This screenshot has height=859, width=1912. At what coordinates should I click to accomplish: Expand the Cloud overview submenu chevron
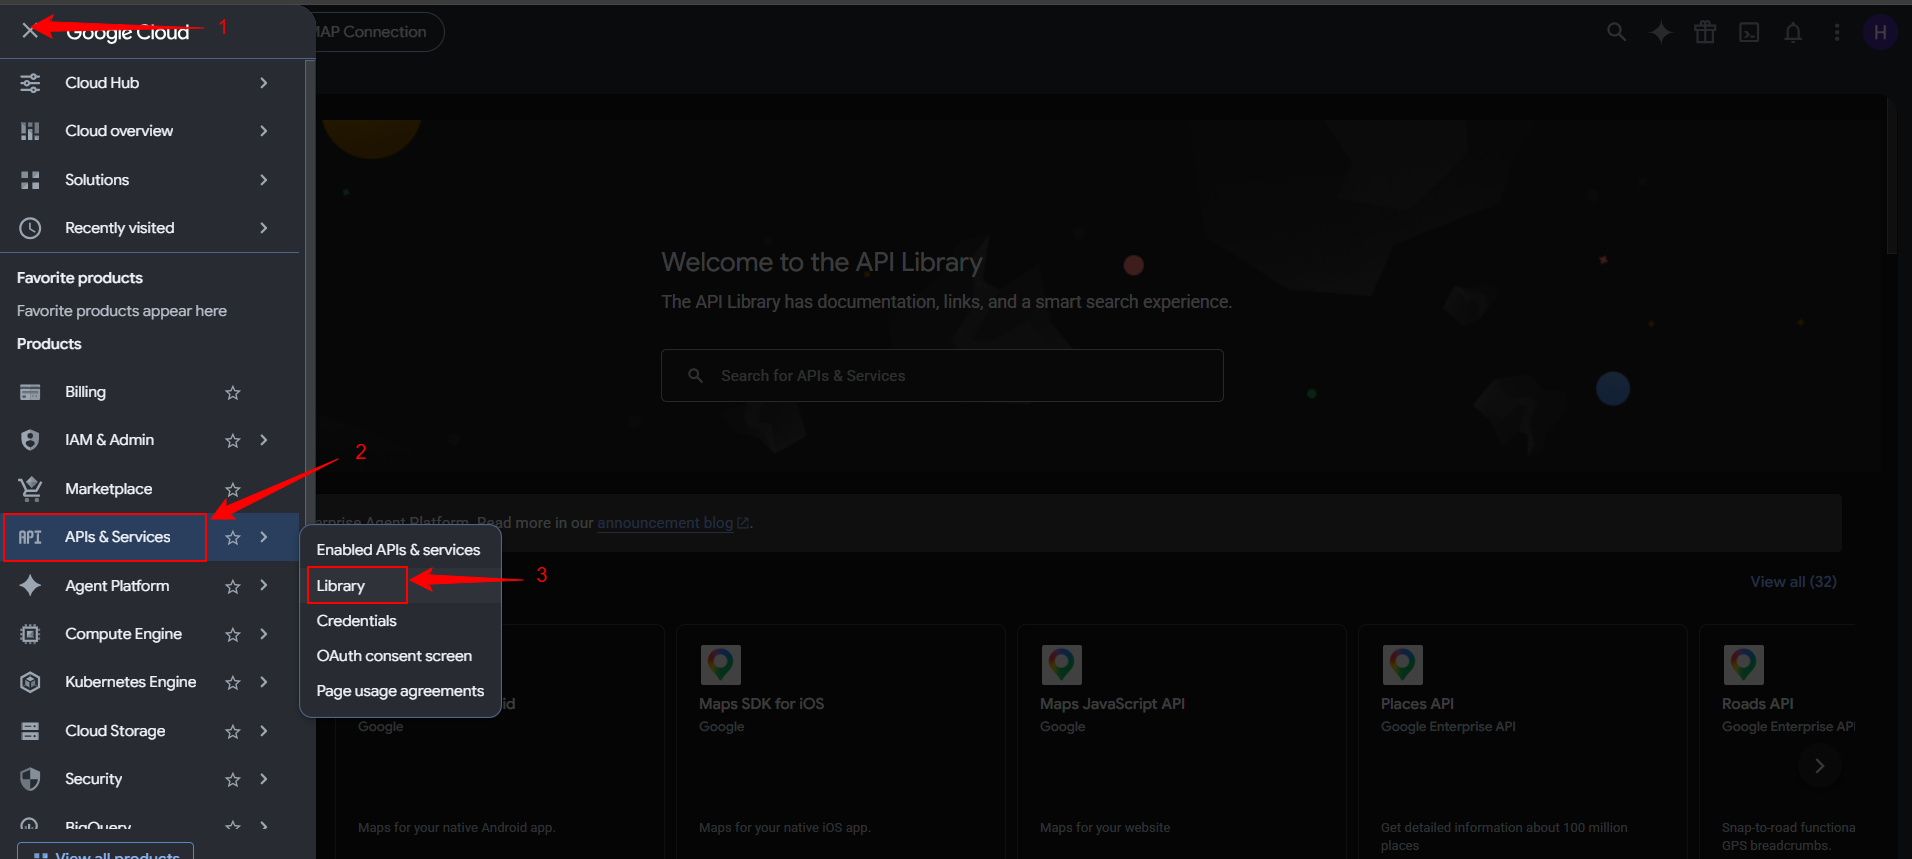264,131
